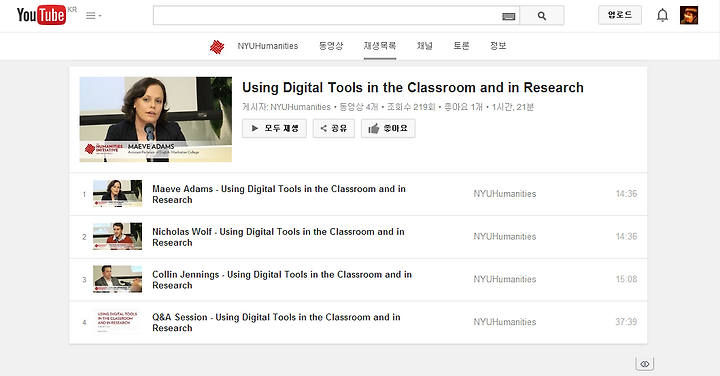Switch to the 재생목록 tab
This screenshot has height=376, width=720.
point(380,46)
